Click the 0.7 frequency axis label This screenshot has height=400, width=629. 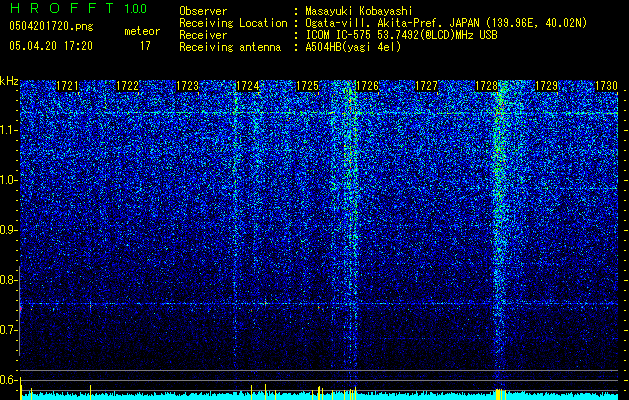[8, 330]
